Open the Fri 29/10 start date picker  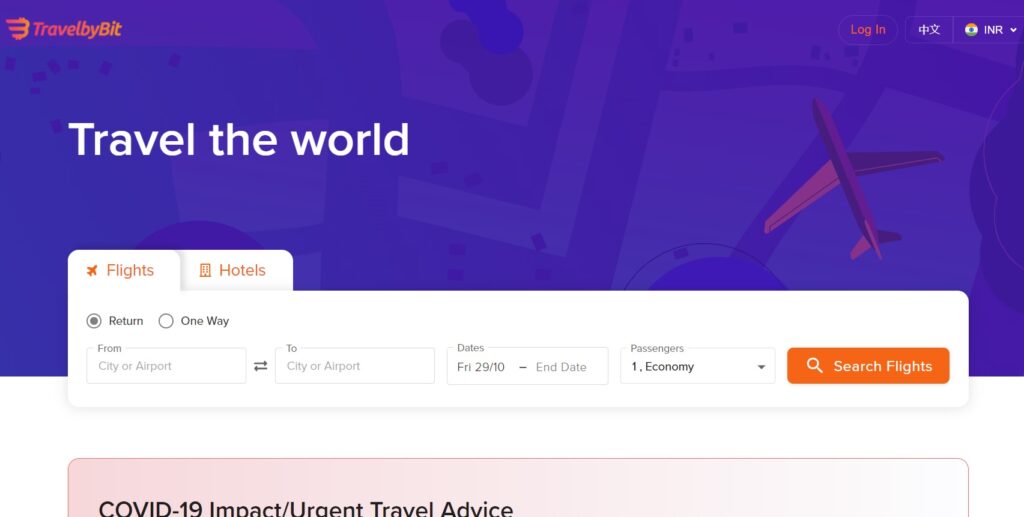(x=481, y=367)
